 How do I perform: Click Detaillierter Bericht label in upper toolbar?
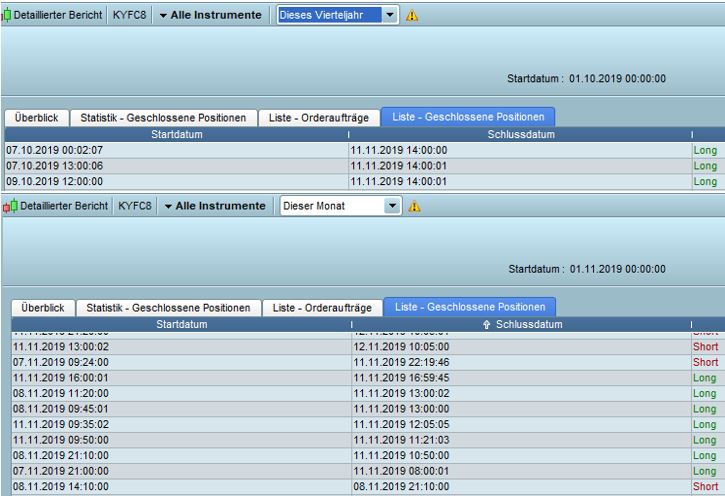click(58, 15)
